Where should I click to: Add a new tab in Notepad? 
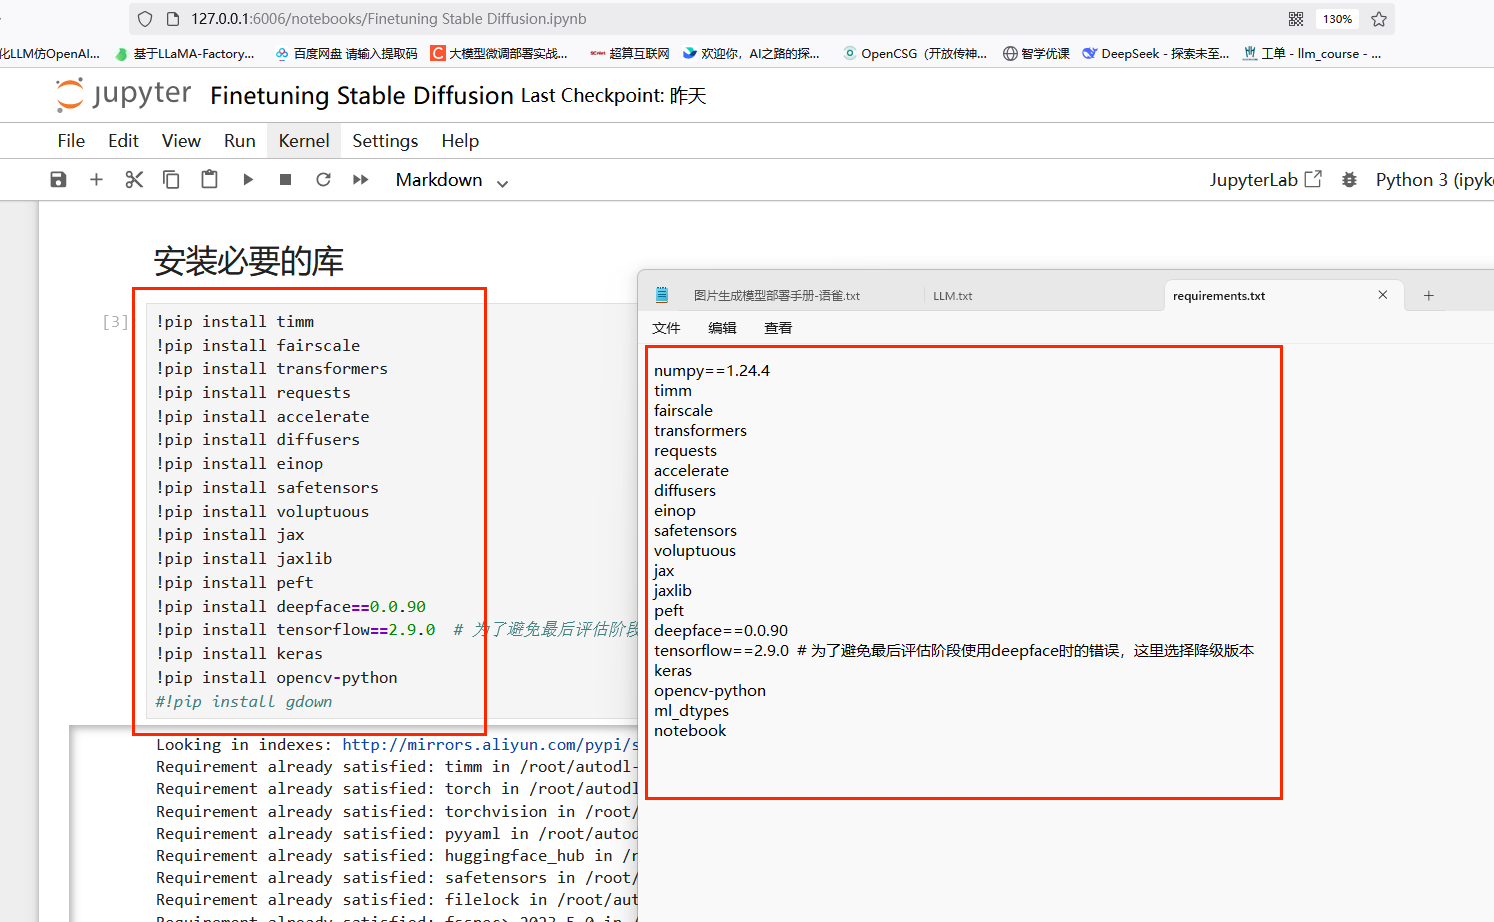1429,295
